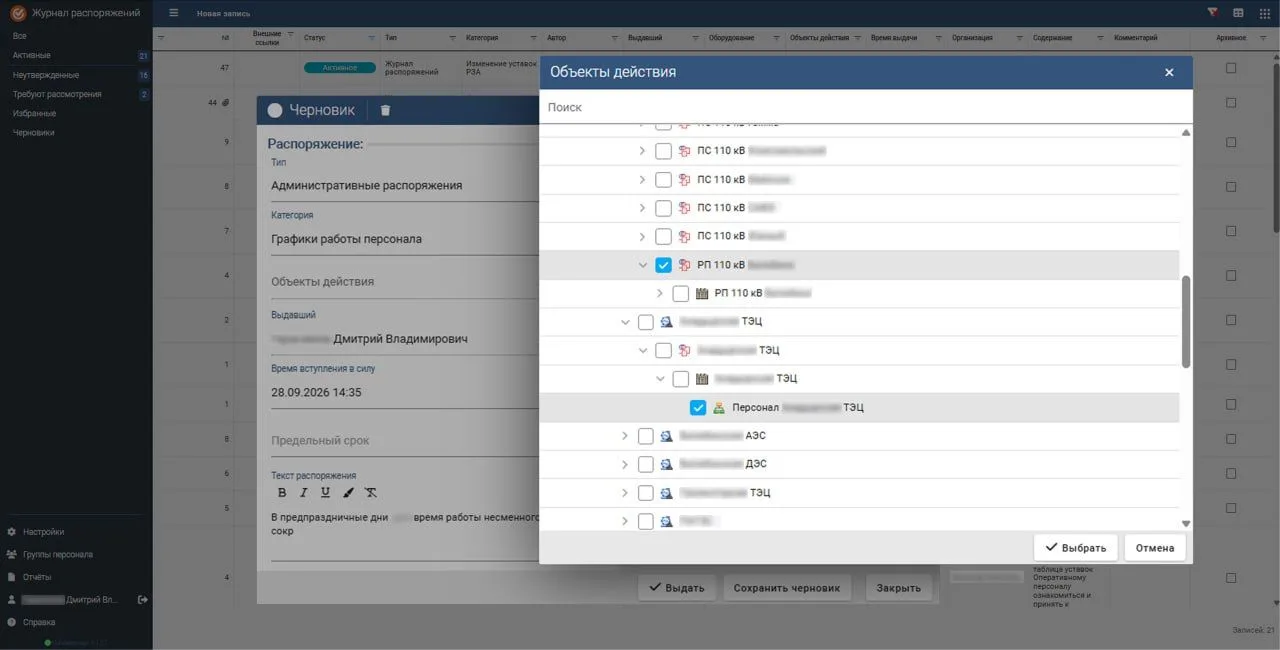Click the object tree vertical scrollbar thumb
1280x650 pixels.
(1186, 322)
